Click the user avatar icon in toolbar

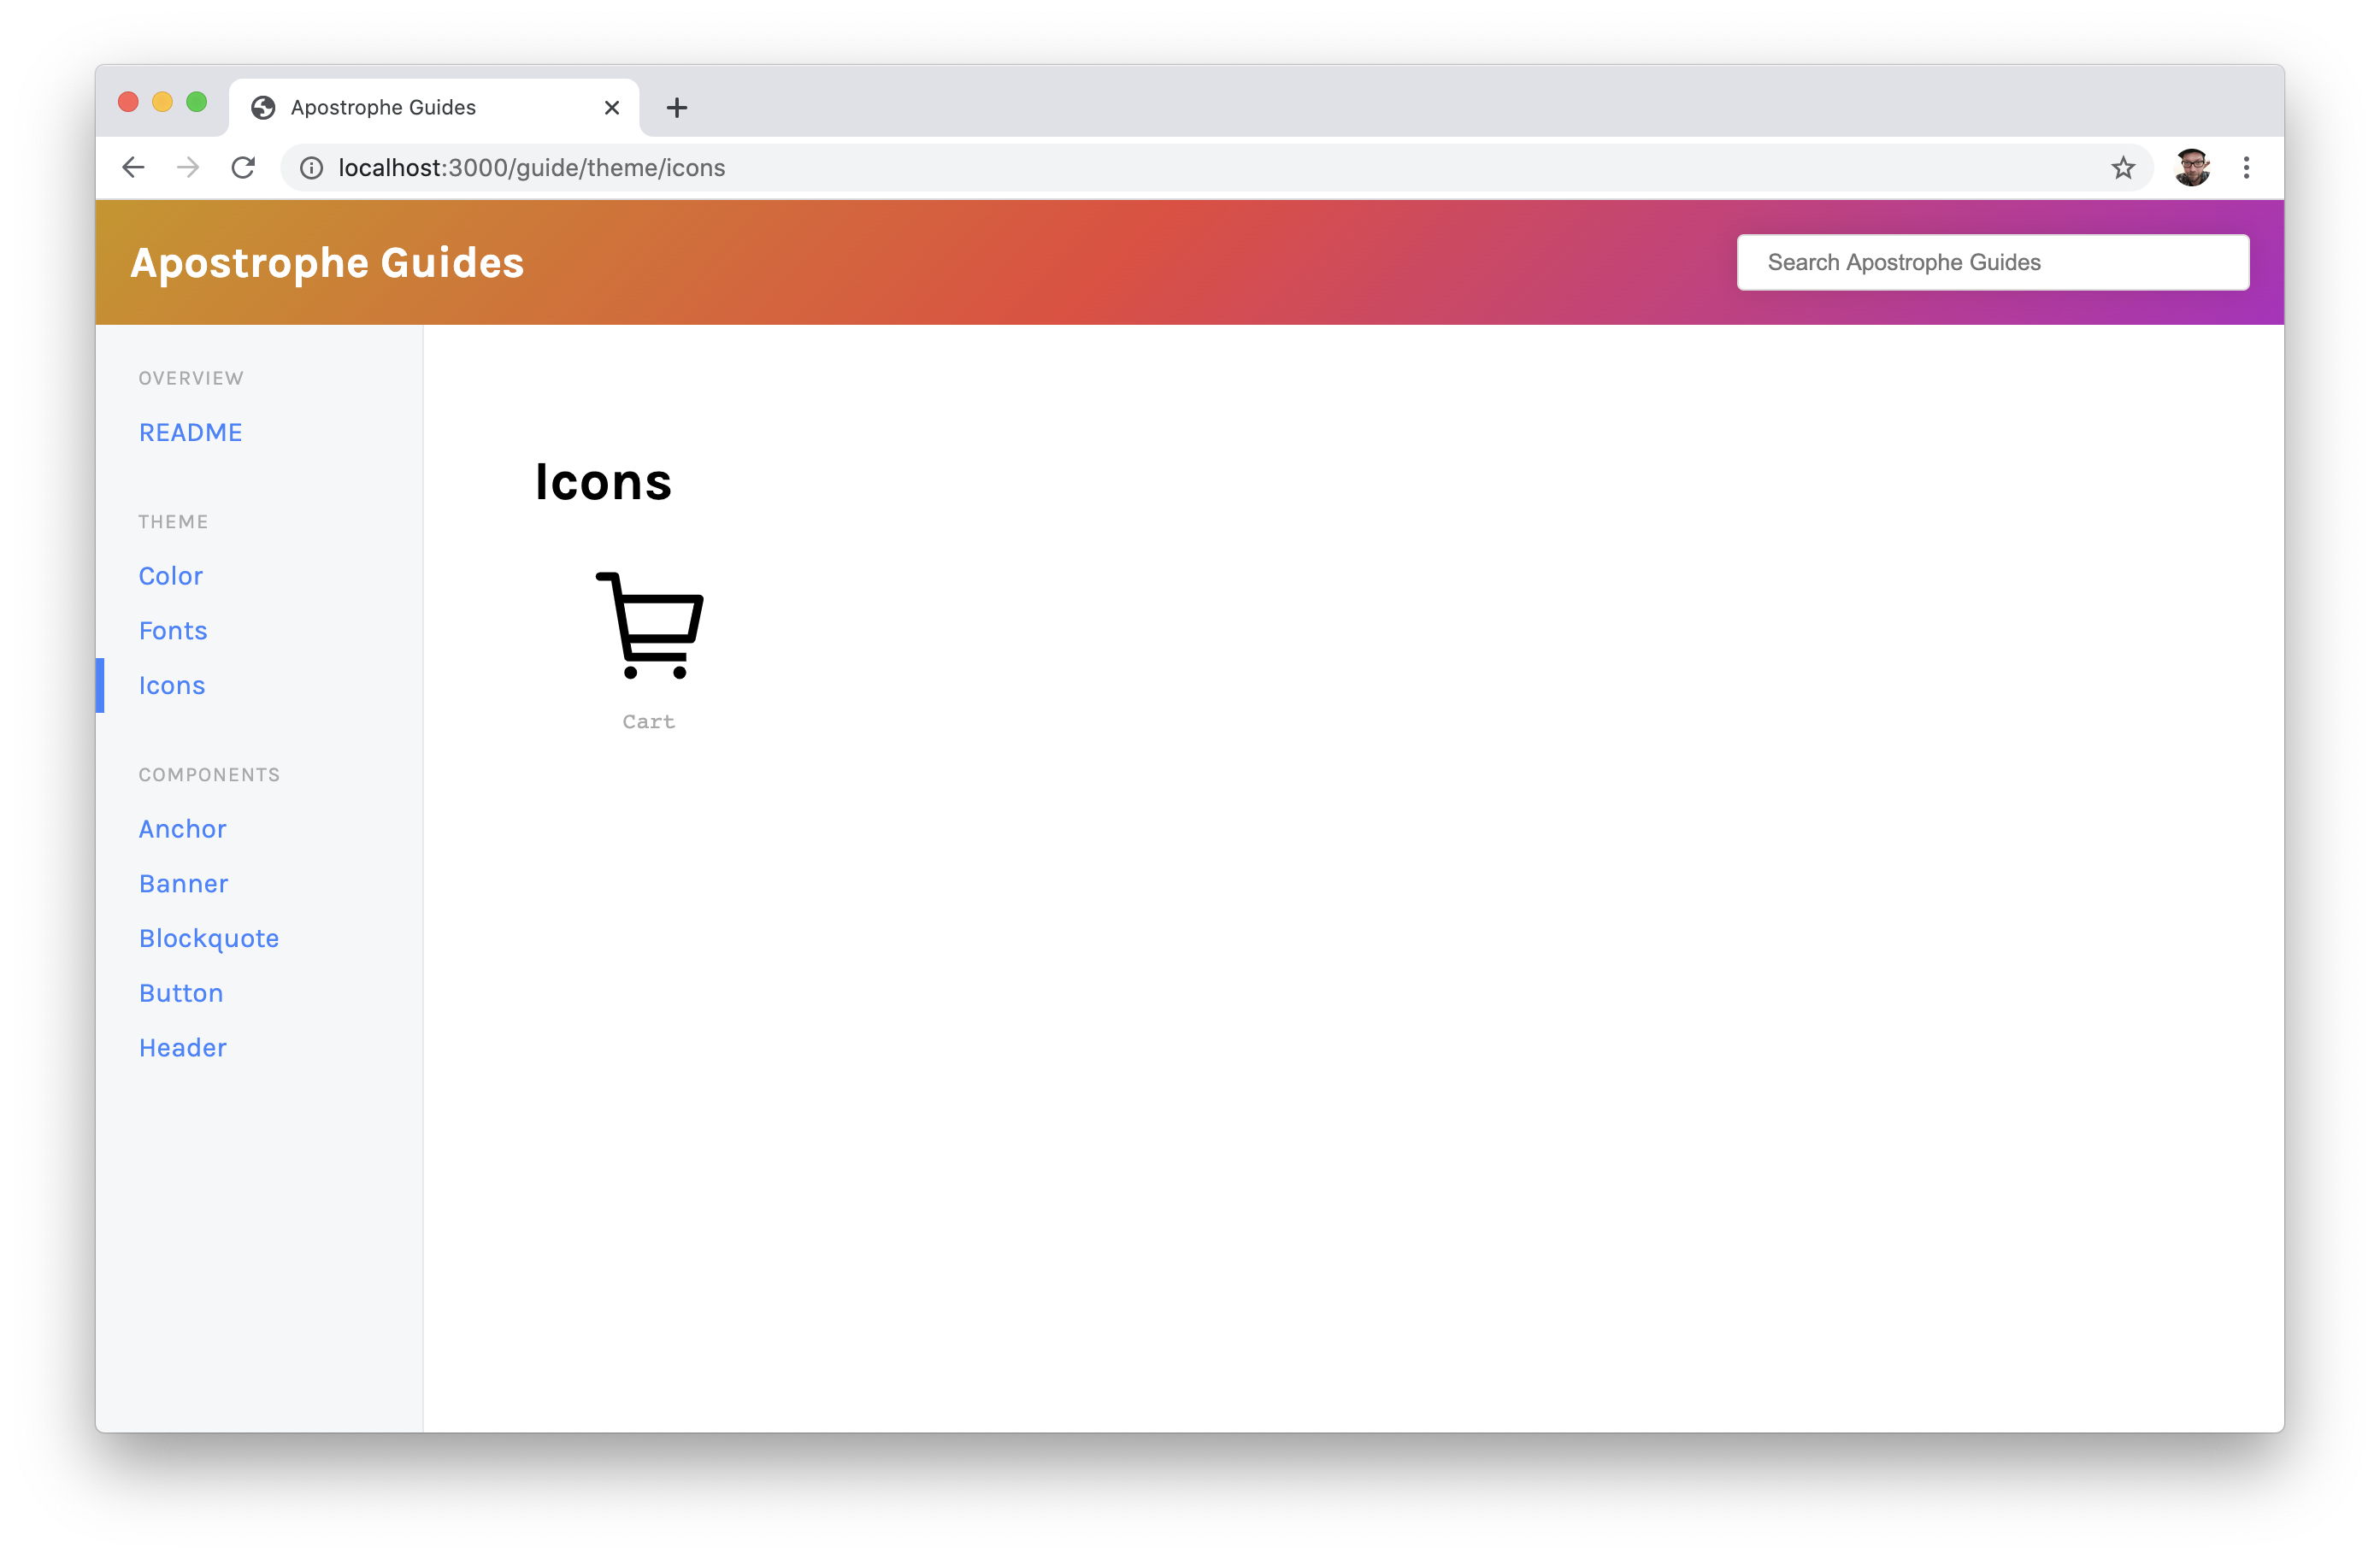click(2192, 167)
